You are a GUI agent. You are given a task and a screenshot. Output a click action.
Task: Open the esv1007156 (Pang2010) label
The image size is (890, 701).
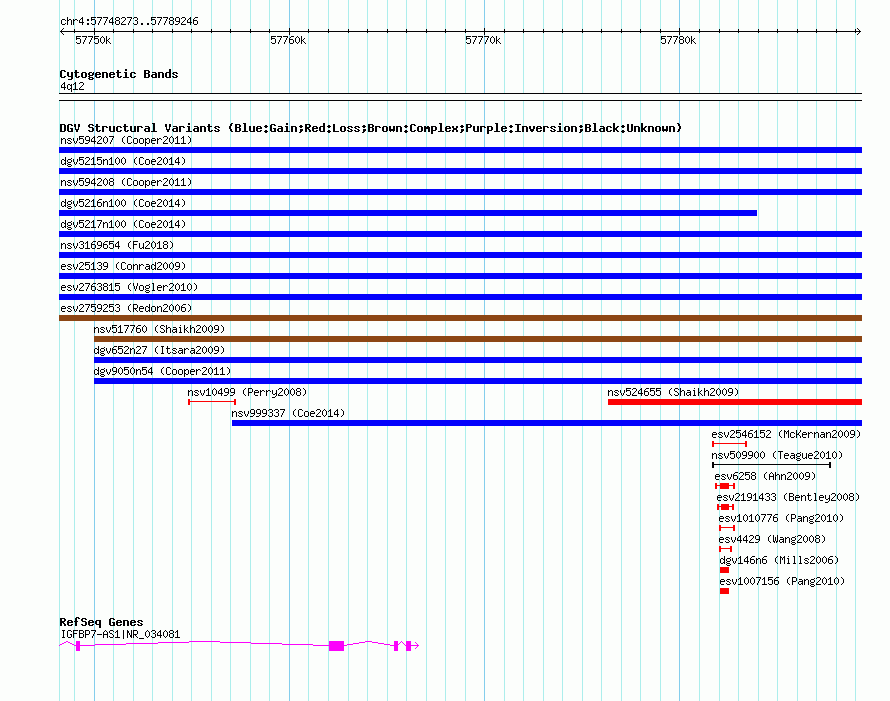[x=782, y=581]
